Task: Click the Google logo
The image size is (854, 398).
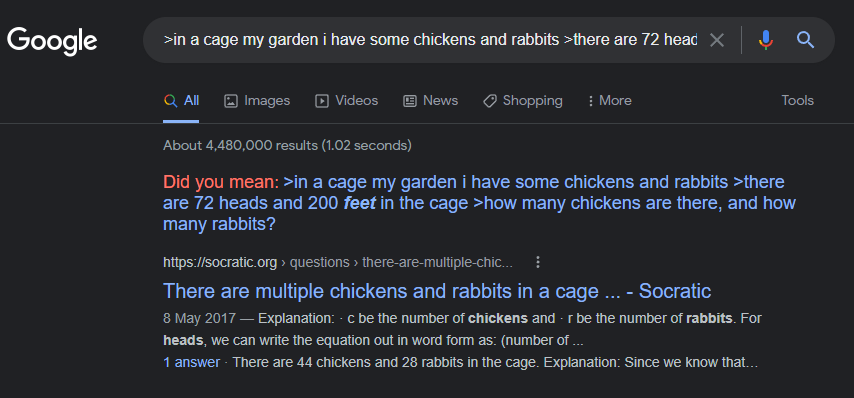Action: pos(52,41)
